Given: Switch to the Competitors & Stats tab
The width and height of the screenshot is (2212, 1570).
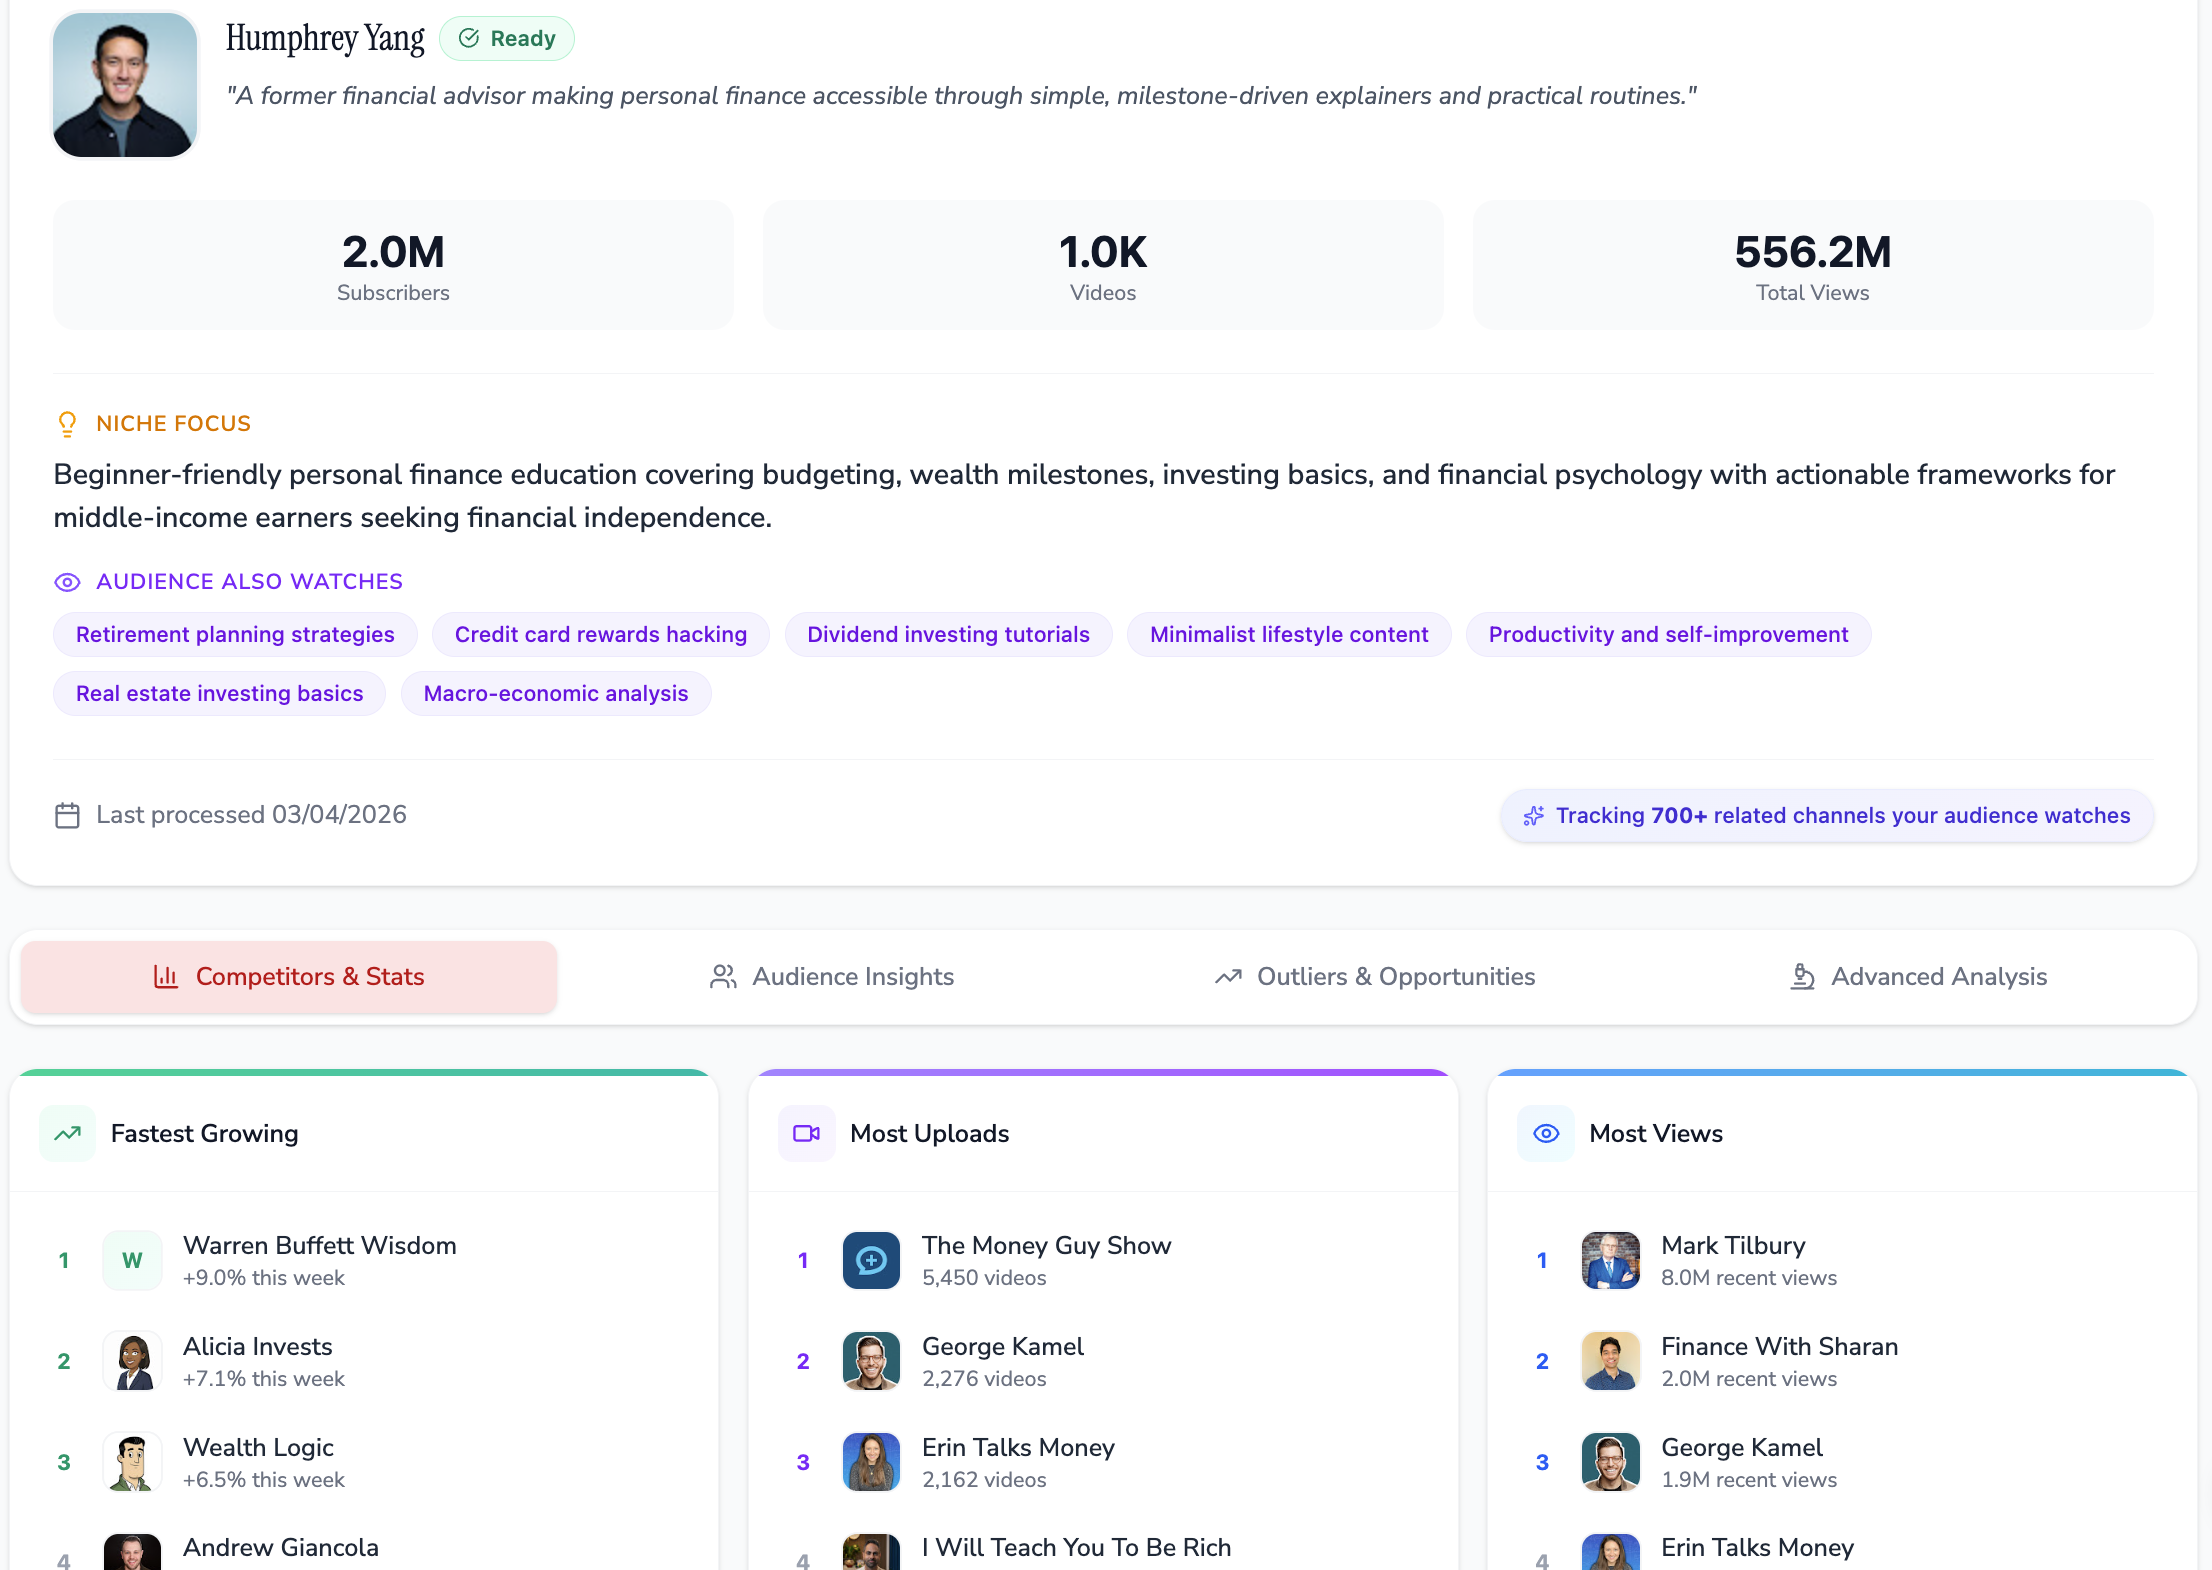Looking at the screenshot, I should click(x=289, y=977).
